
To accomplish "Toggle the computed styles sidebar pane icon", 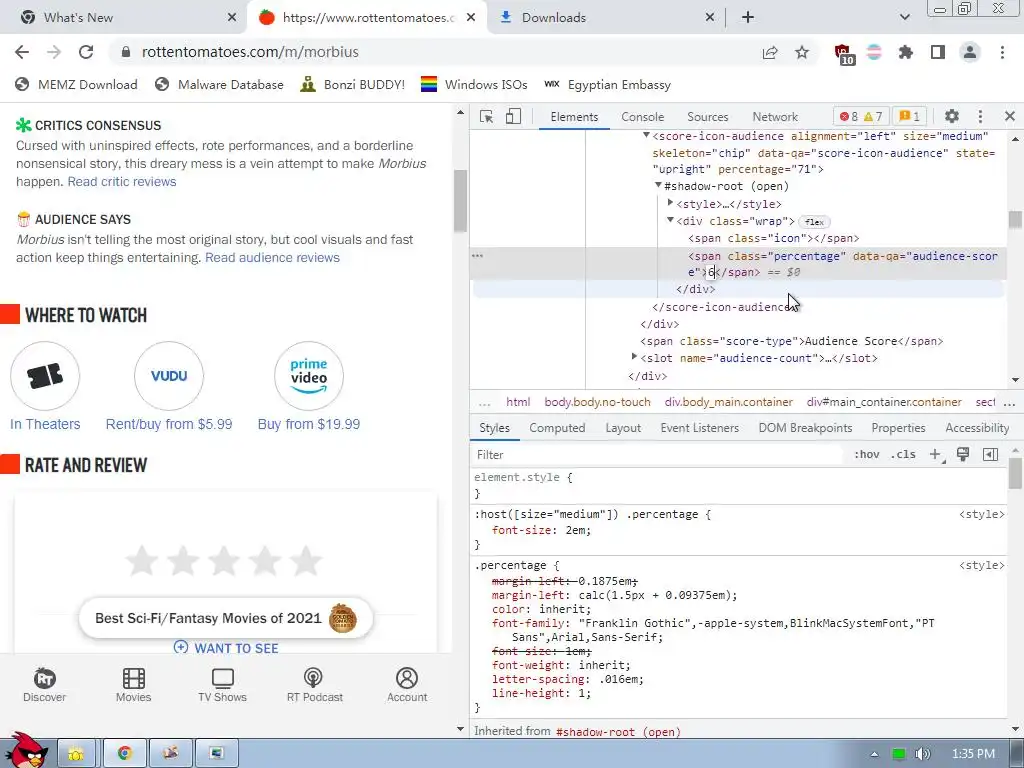I will pyautogui.click(x=990, y=455).
